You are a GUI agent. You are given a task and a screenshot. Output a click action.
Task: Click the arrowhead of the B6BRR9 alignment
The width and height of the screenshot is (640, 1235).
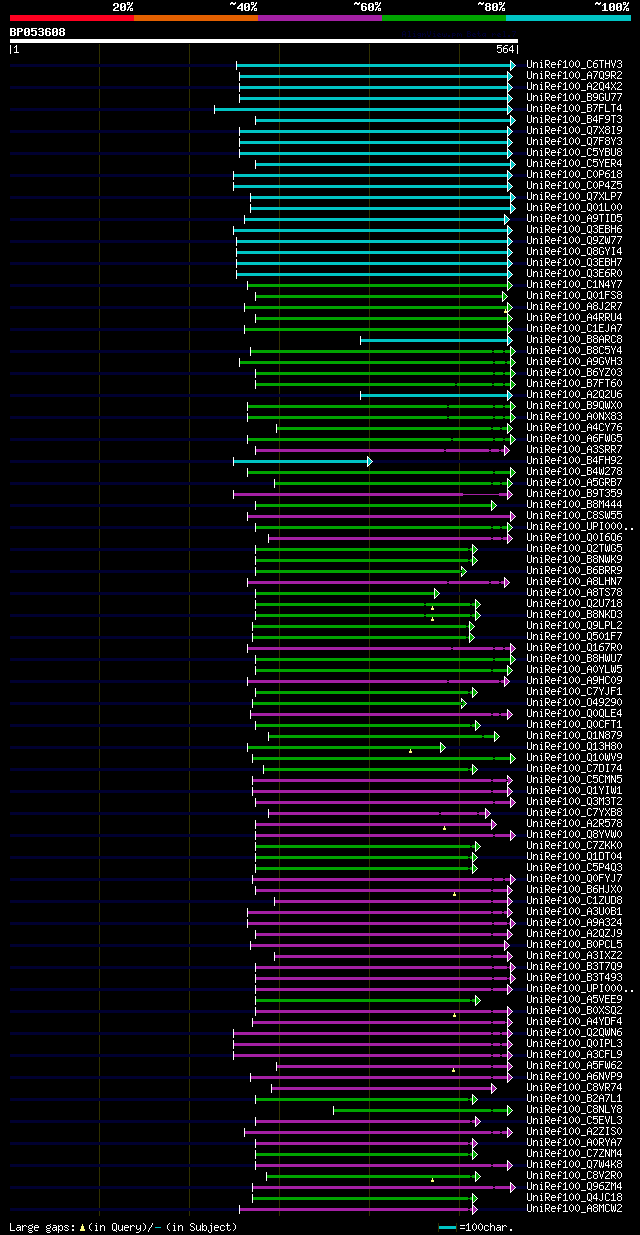464,571
